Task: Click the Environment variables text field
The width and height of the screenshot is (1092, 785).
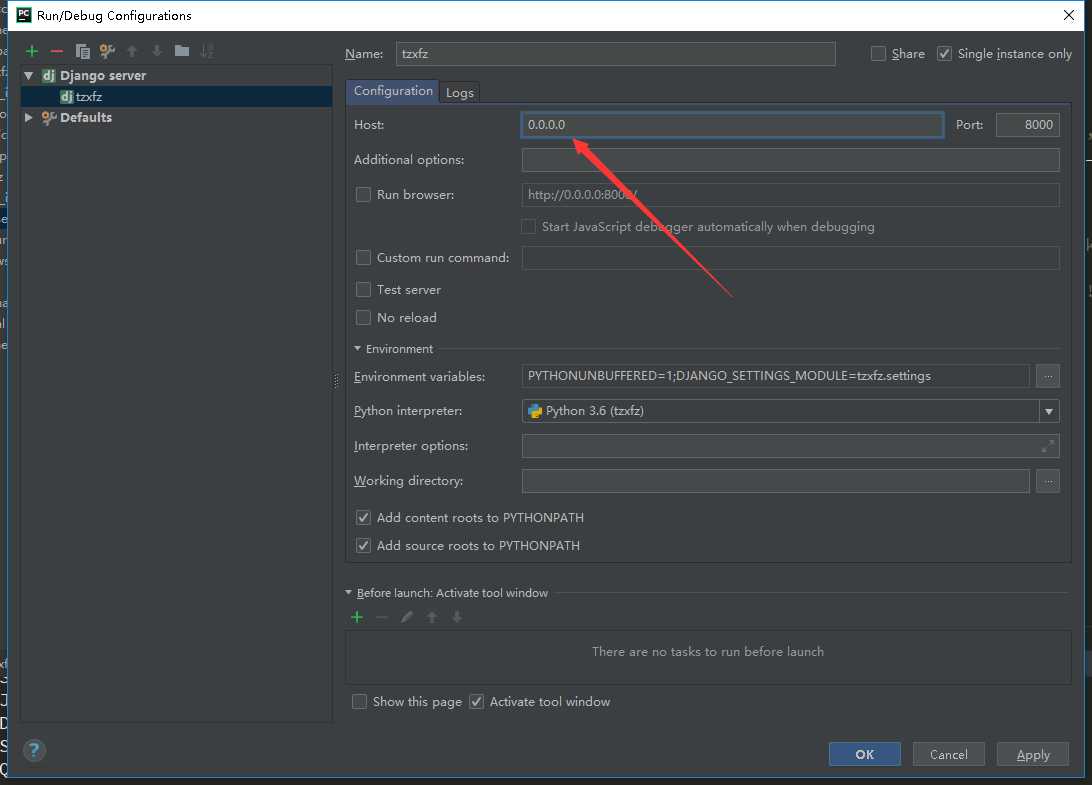Action: pyautogui.click(x=776, y=376)
